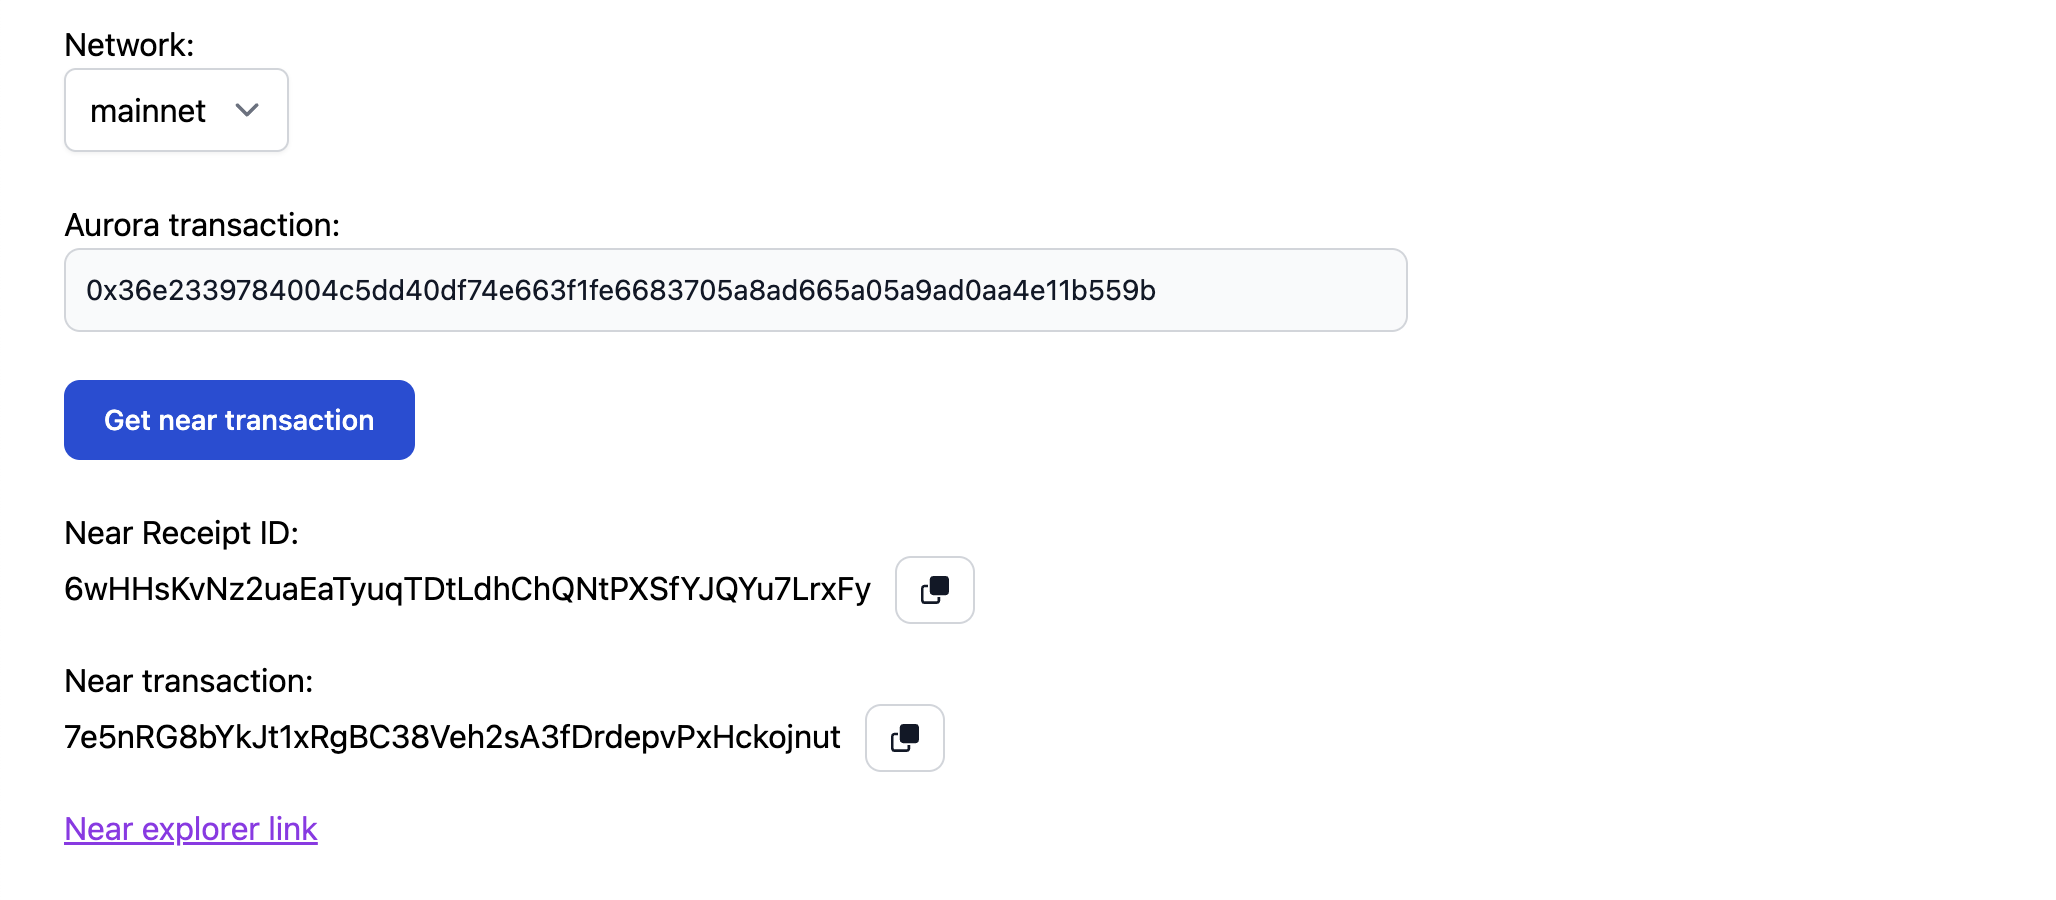Image resolution: width=2056 pixels, height=900 pixels.
Task: Follow the purple underlined explorer hyperlink
Action: click(191, 829)
